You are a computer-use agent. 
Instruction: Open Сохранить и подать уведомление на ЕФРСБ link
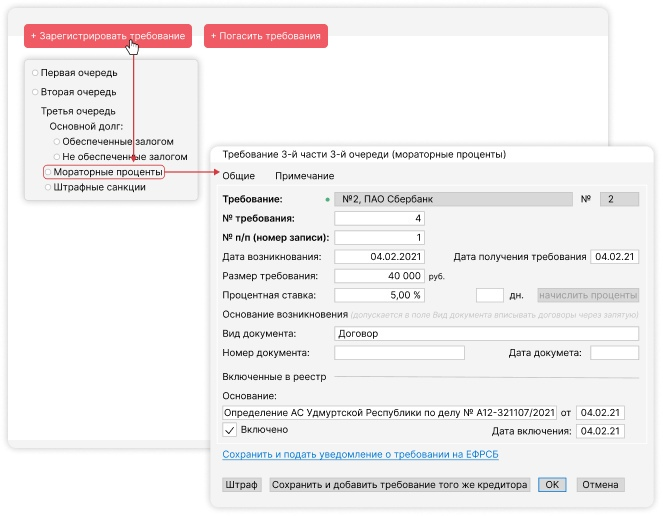coord(360,454)
